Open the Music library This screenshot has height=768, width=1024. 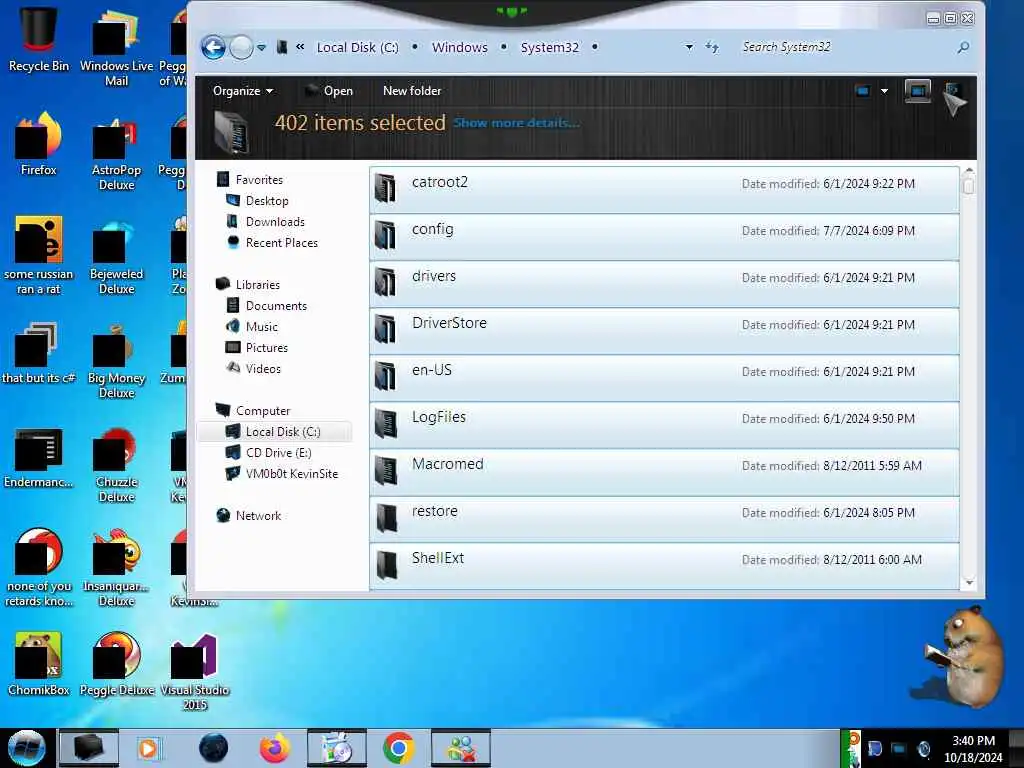pos(261,327)
